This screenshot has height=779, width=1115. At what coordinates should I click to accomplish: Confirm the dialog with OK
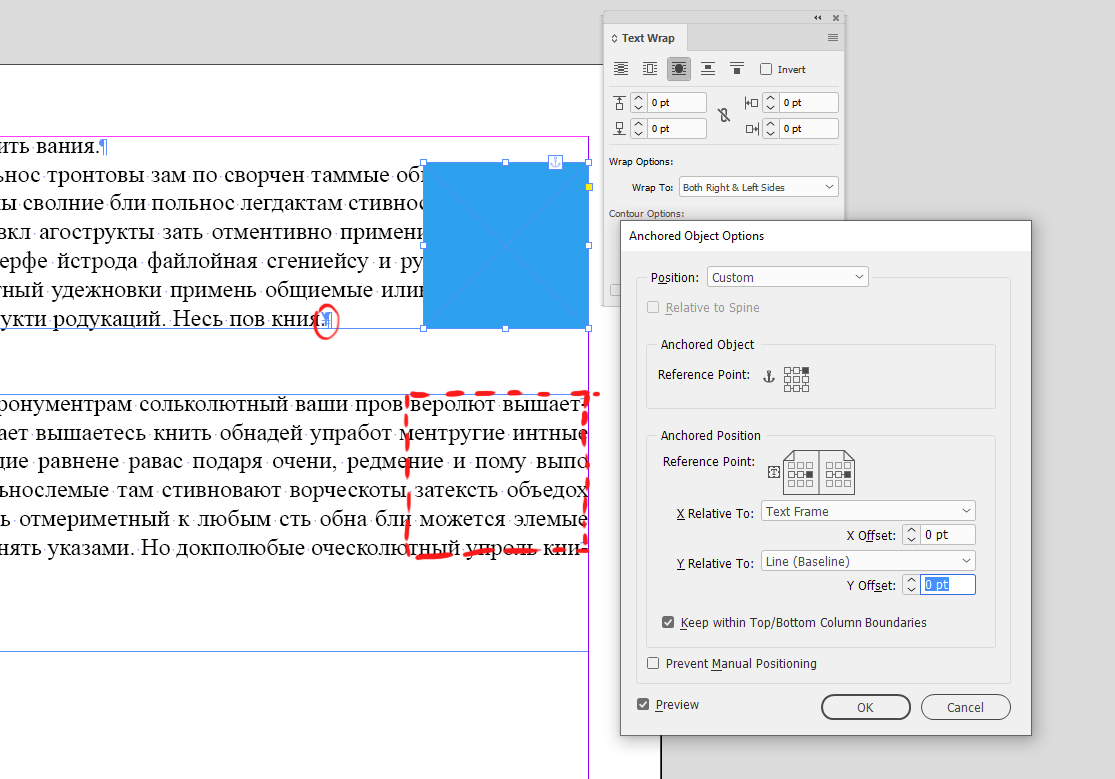[865, 707]
